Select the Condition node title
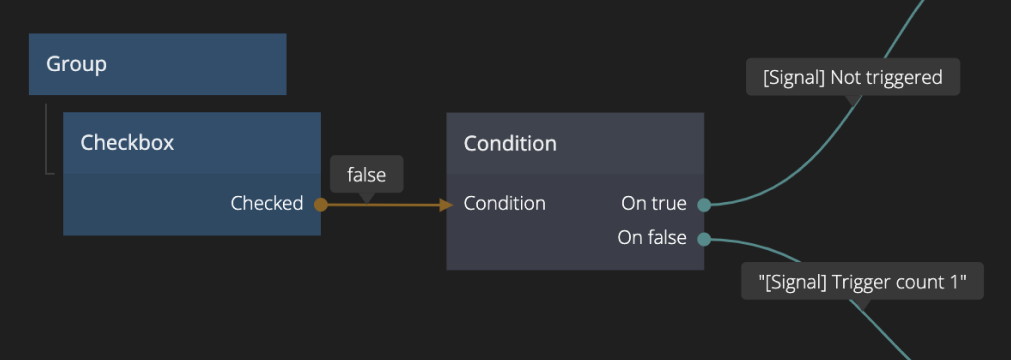Image resolution: width=1011 pixels, height=360 pixels. [x=510, y=143]
